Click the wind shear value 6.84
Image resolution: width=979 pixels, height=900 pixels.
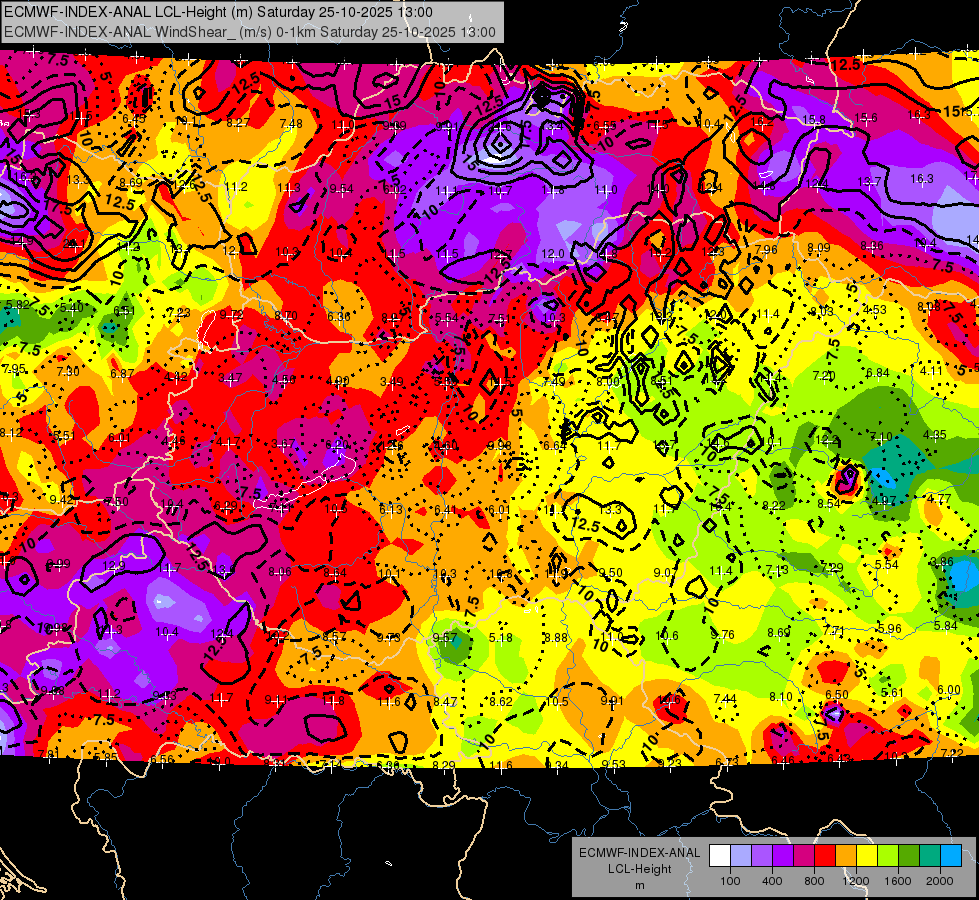pyautogui.click(x=877, y=373)
